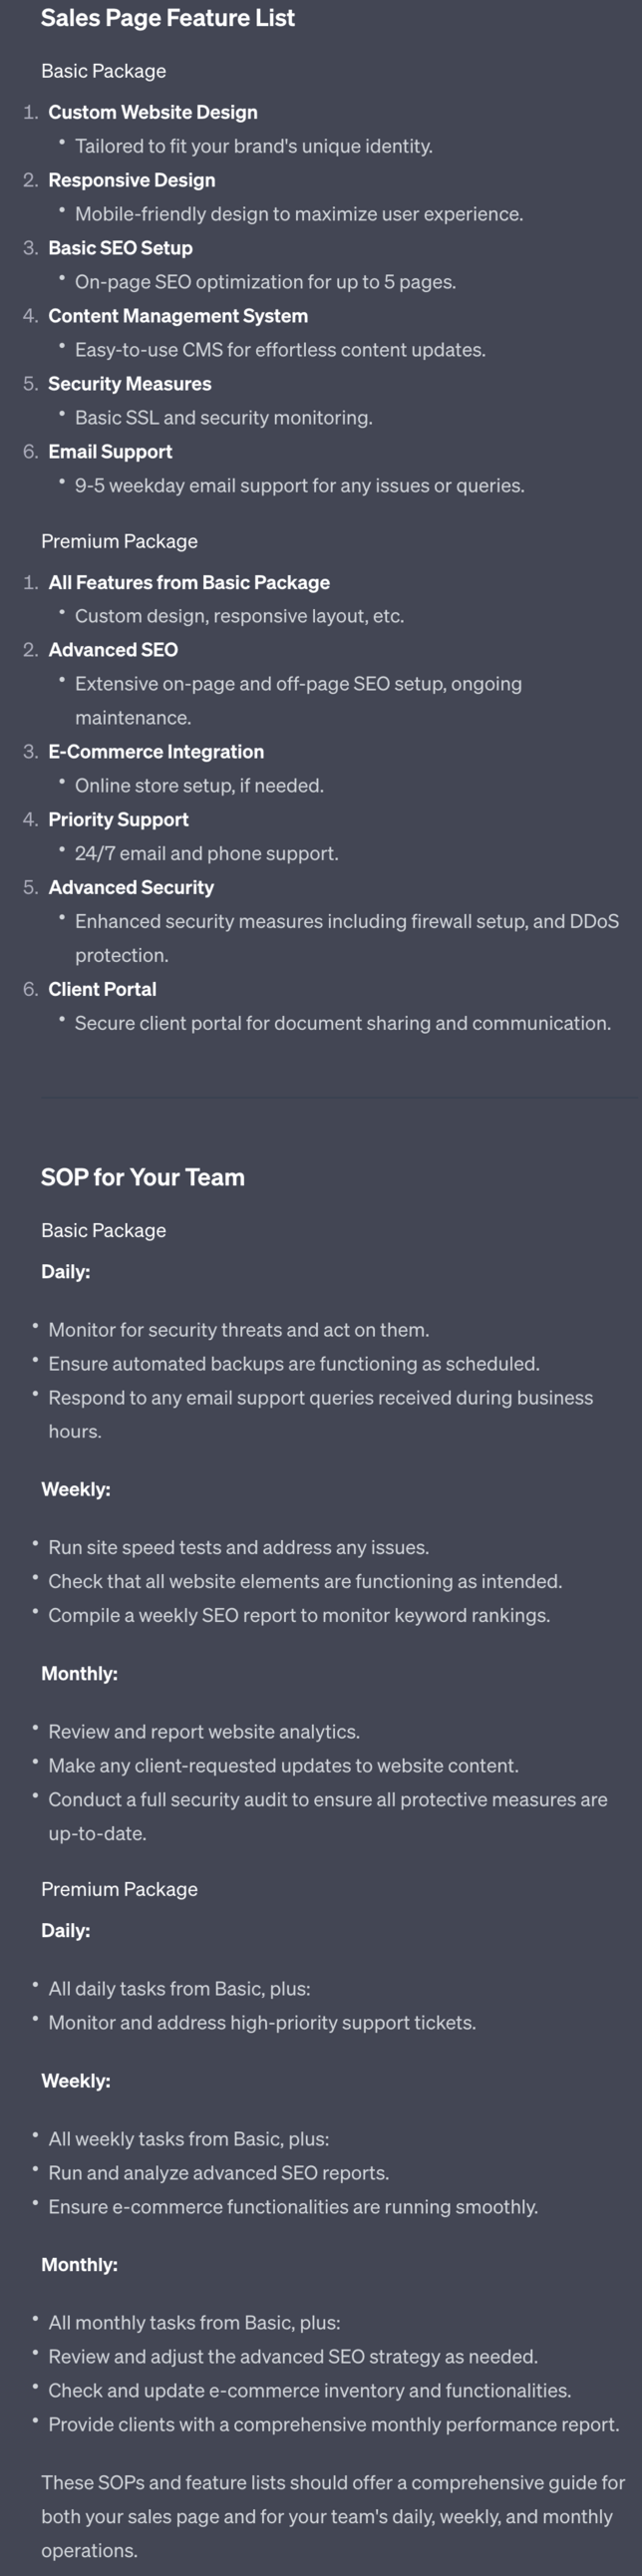
Task: Click All Features from Basic Package title
Action: pyautogui.click(x=188, y=582)
